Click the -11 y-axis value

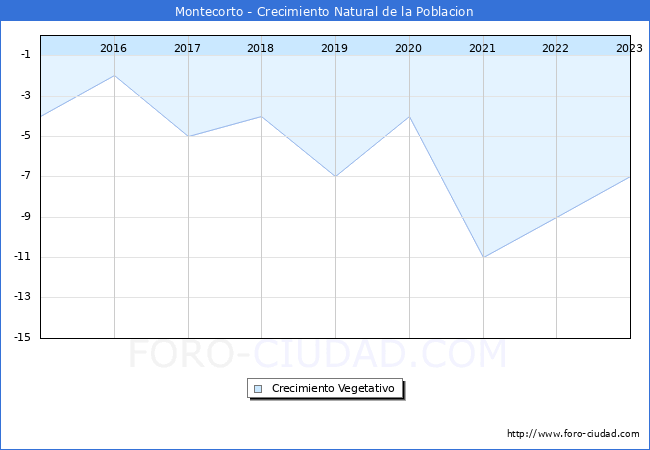23,256
